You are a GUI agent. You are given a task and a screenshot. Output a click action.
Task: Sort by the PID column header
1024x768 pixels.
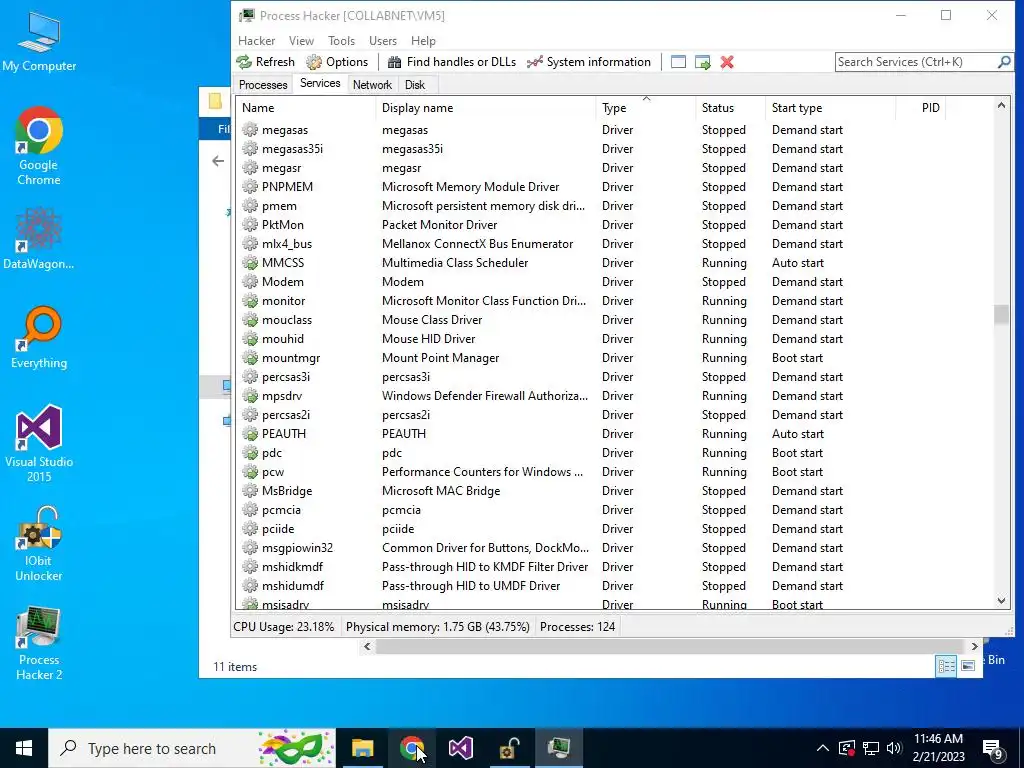[x=921, y=108]
